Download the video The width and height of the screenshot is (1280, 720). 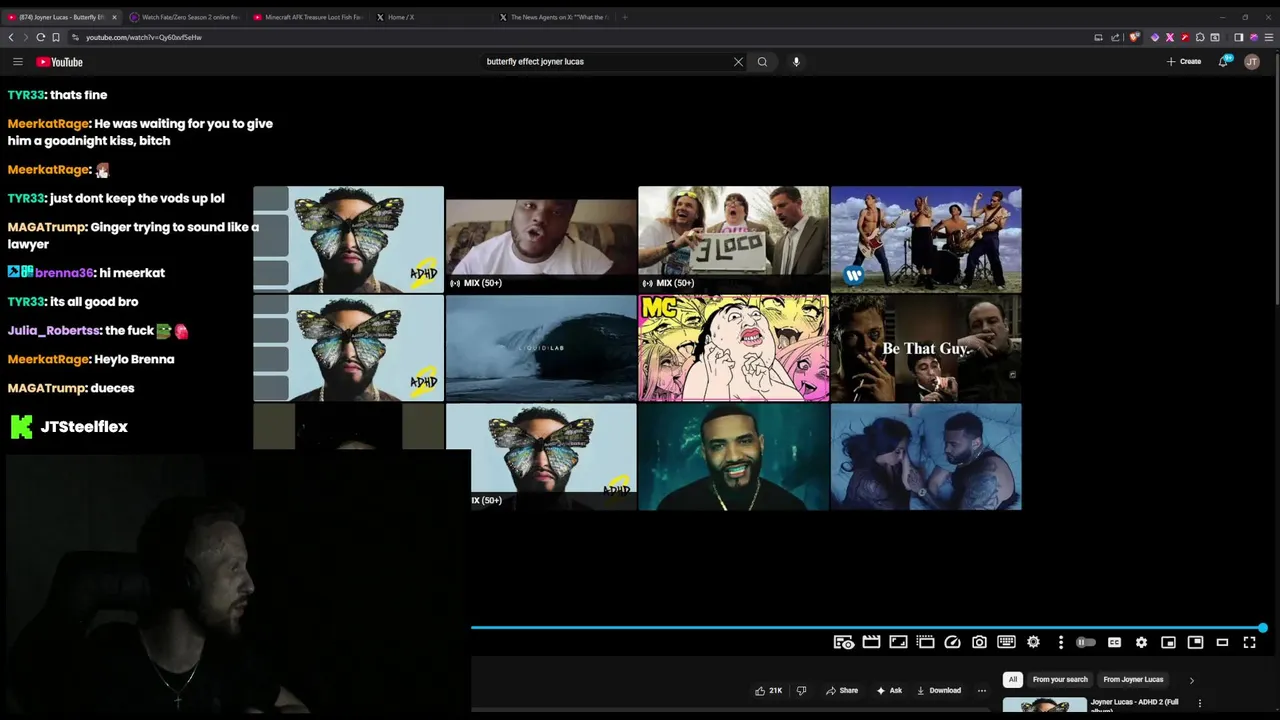coord(939,690)
